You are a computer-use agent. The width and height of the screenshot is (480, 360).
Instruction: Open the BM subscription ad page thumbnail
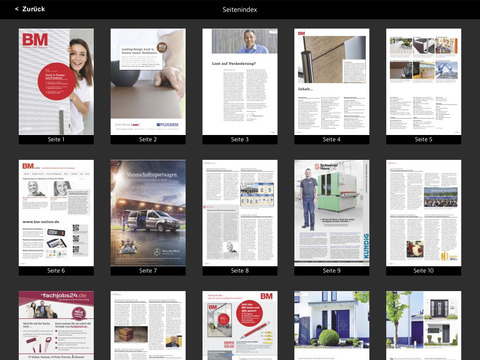(240, 325)
